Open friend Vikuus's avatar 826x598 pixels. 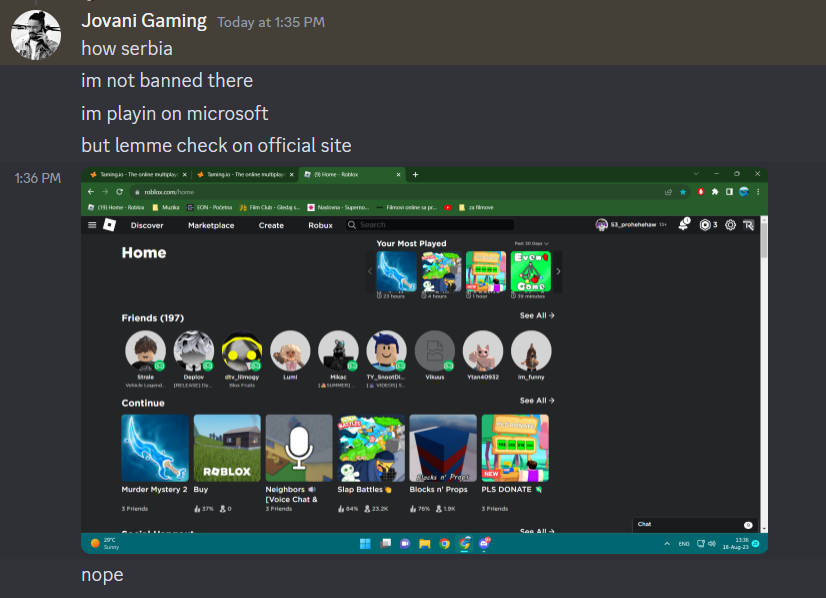[435, 351]
